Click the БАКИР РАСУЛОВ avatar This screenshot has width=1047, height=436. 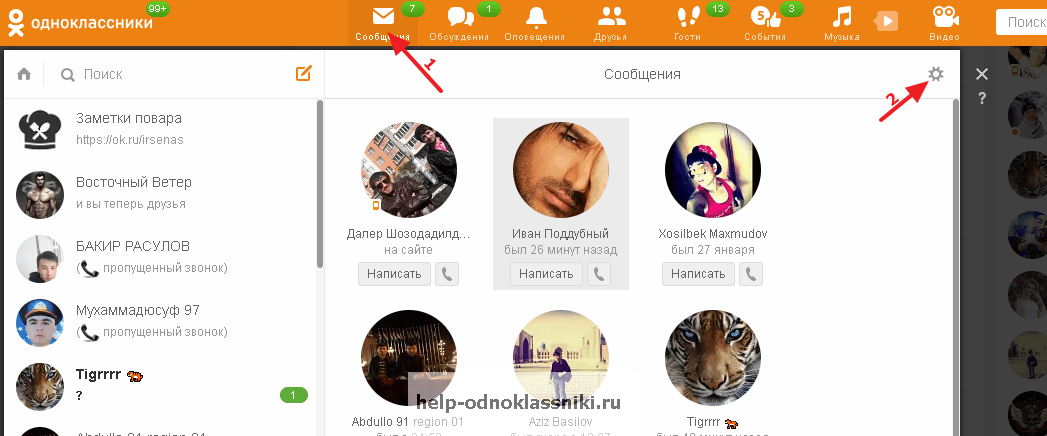39,258
